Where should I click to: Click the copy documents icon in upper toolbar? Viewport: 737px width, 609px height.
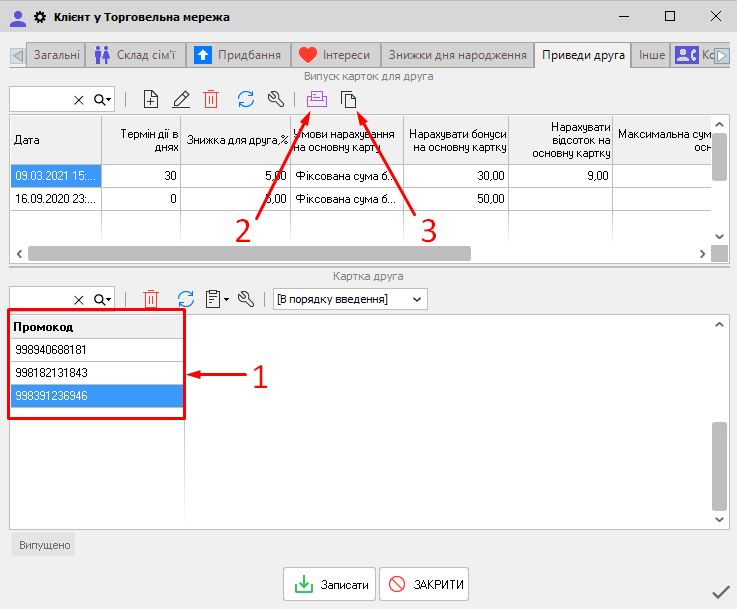[348, 99]
